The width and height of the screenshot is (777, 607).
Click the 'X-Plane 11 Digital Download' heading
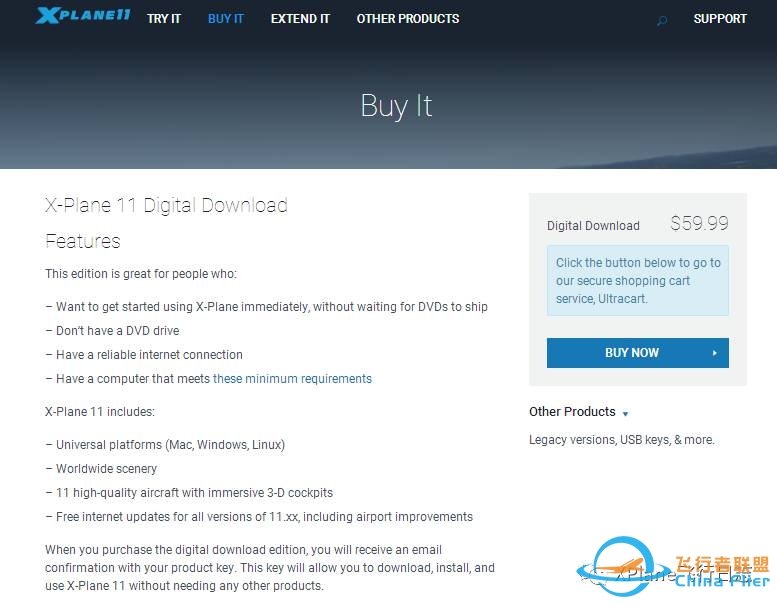(166, 205)
